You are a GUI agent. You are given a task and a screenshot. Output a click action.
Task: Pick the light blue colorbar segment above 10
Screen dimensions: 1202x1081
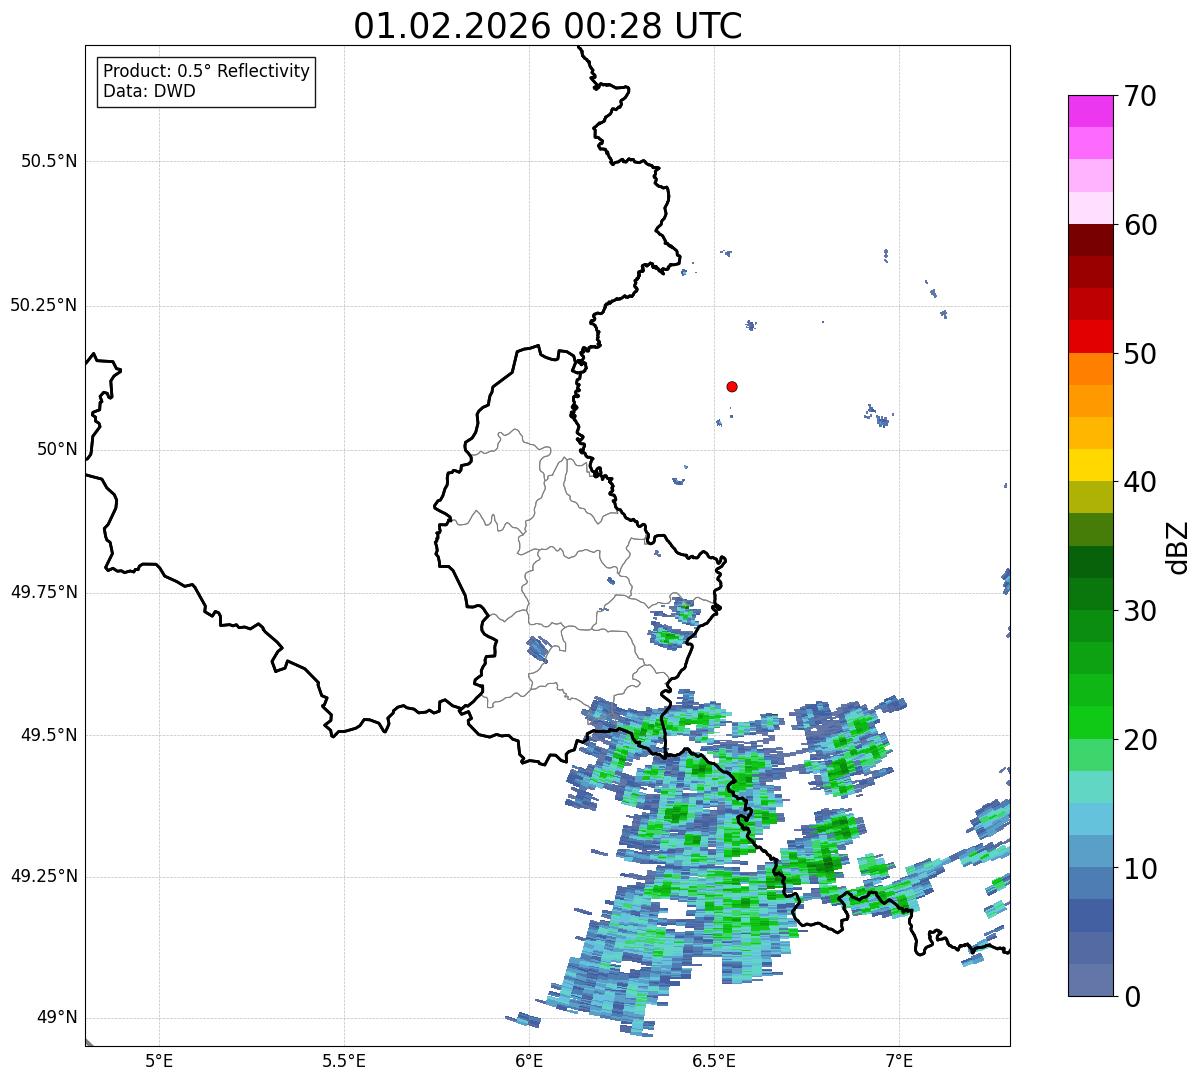click(1089, 819)
